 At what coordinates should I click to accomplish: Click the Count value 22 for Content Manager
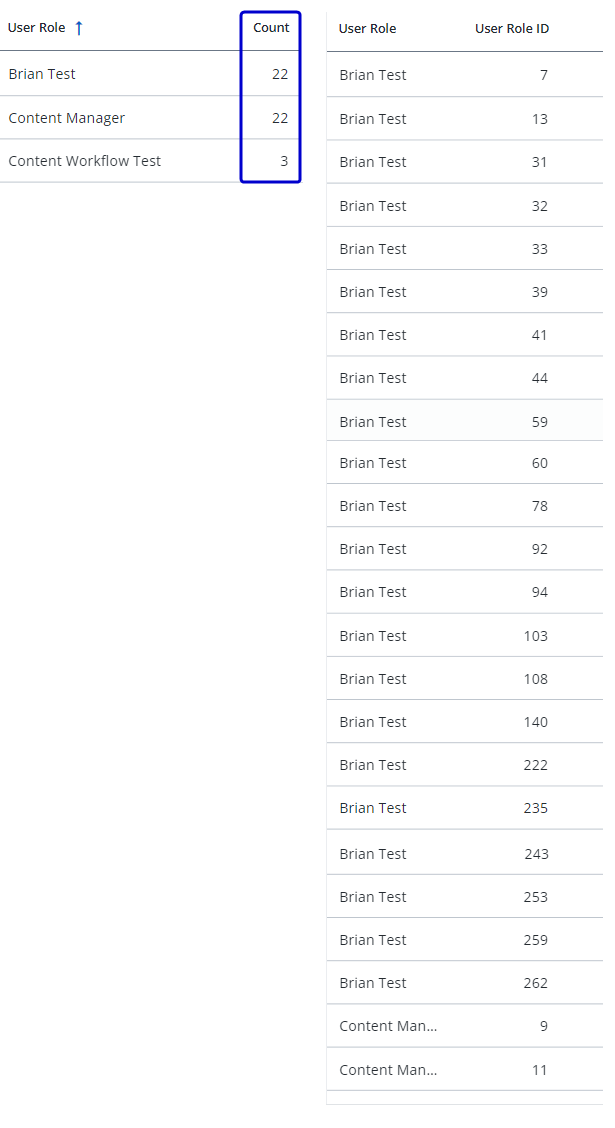pyautogui.click(x=279, y=118)
